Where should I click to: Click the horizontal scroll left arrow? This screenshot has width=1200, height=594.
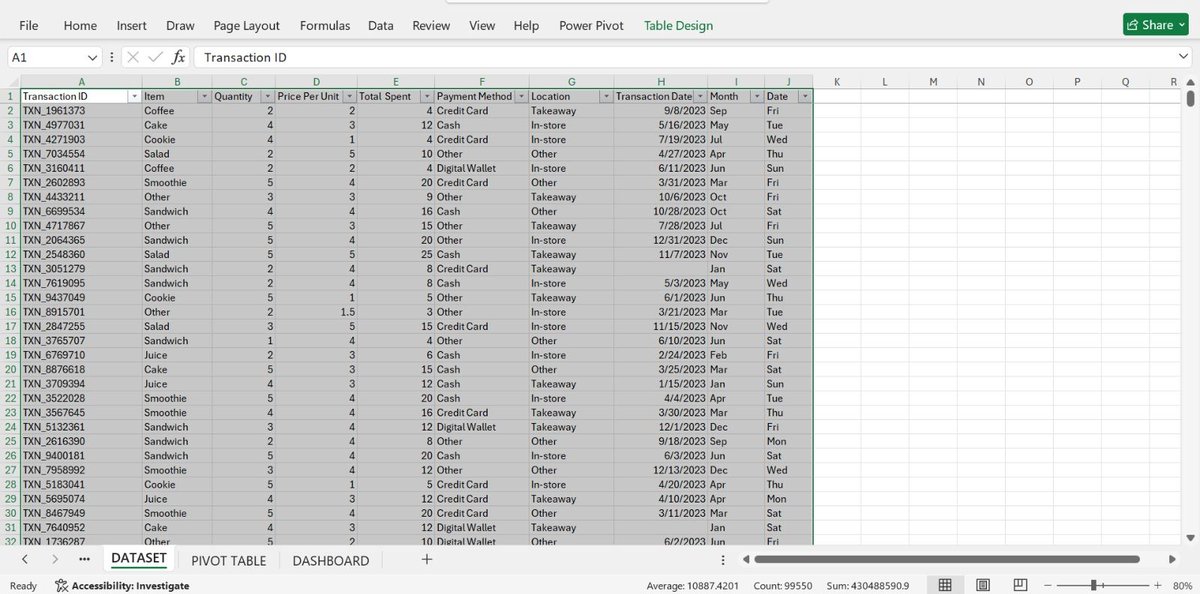click(x=745, y=560)
